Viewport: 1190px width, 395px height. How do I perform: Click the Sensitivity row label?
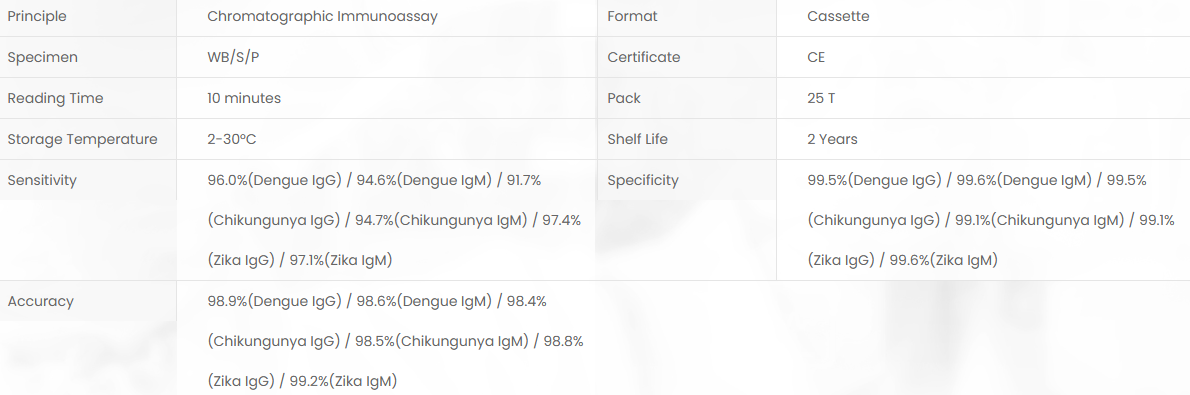coord(42,180)
